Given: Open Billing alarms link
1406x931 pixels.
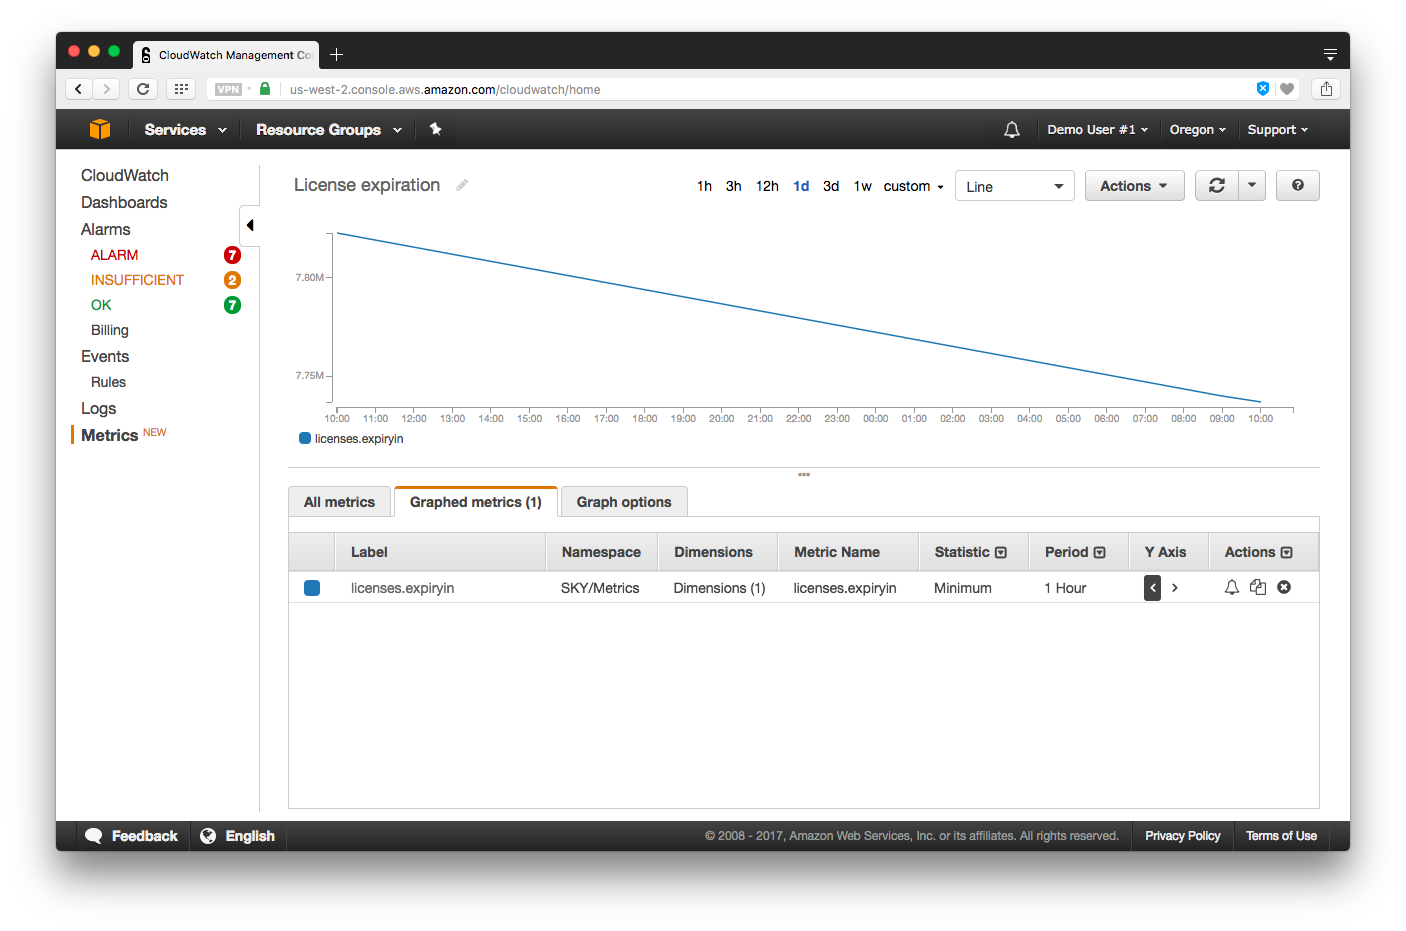Looking at the screenshot, I should (110, 330).
